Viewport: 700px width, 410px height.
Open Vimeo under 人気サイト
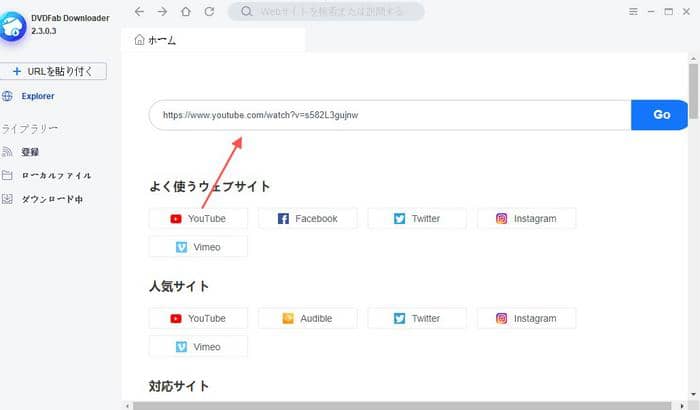[198, 347]
